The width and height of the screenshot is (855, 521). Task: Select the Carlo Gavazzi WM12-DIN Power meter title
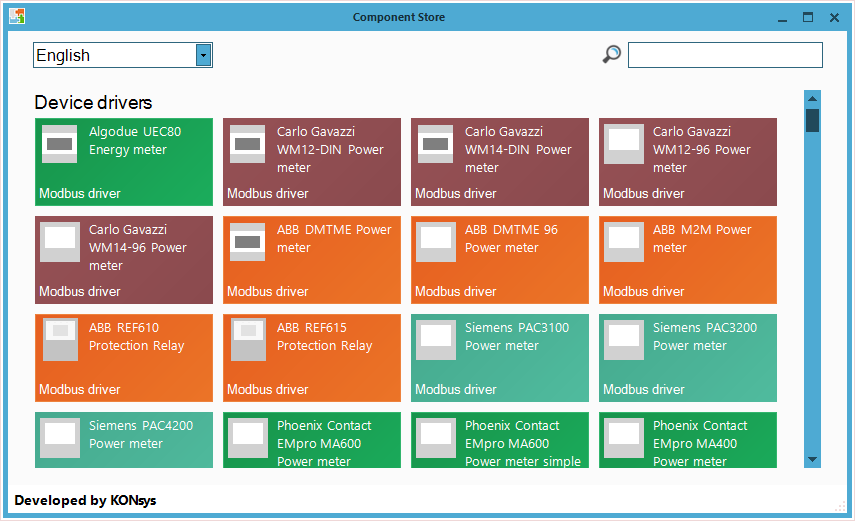coord(330,149)
